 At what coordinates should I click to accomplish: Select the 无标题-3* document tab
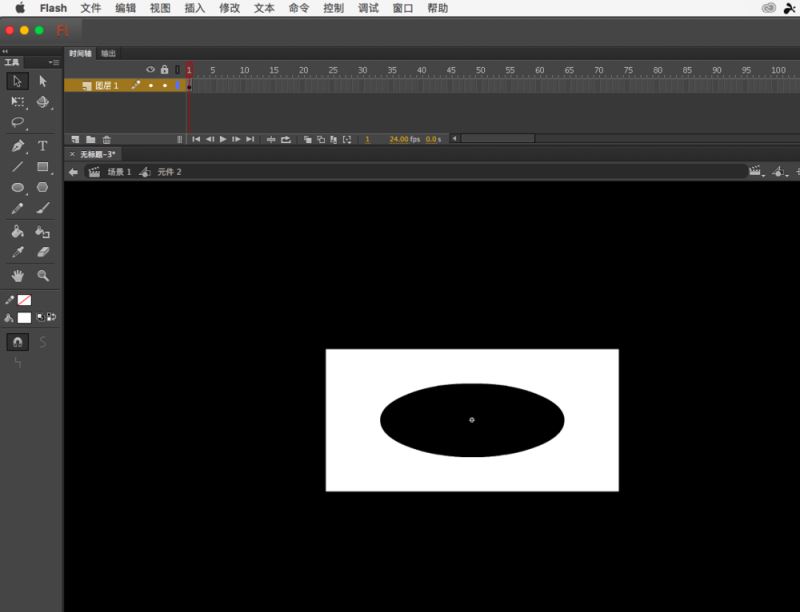(x=97, y=154)
